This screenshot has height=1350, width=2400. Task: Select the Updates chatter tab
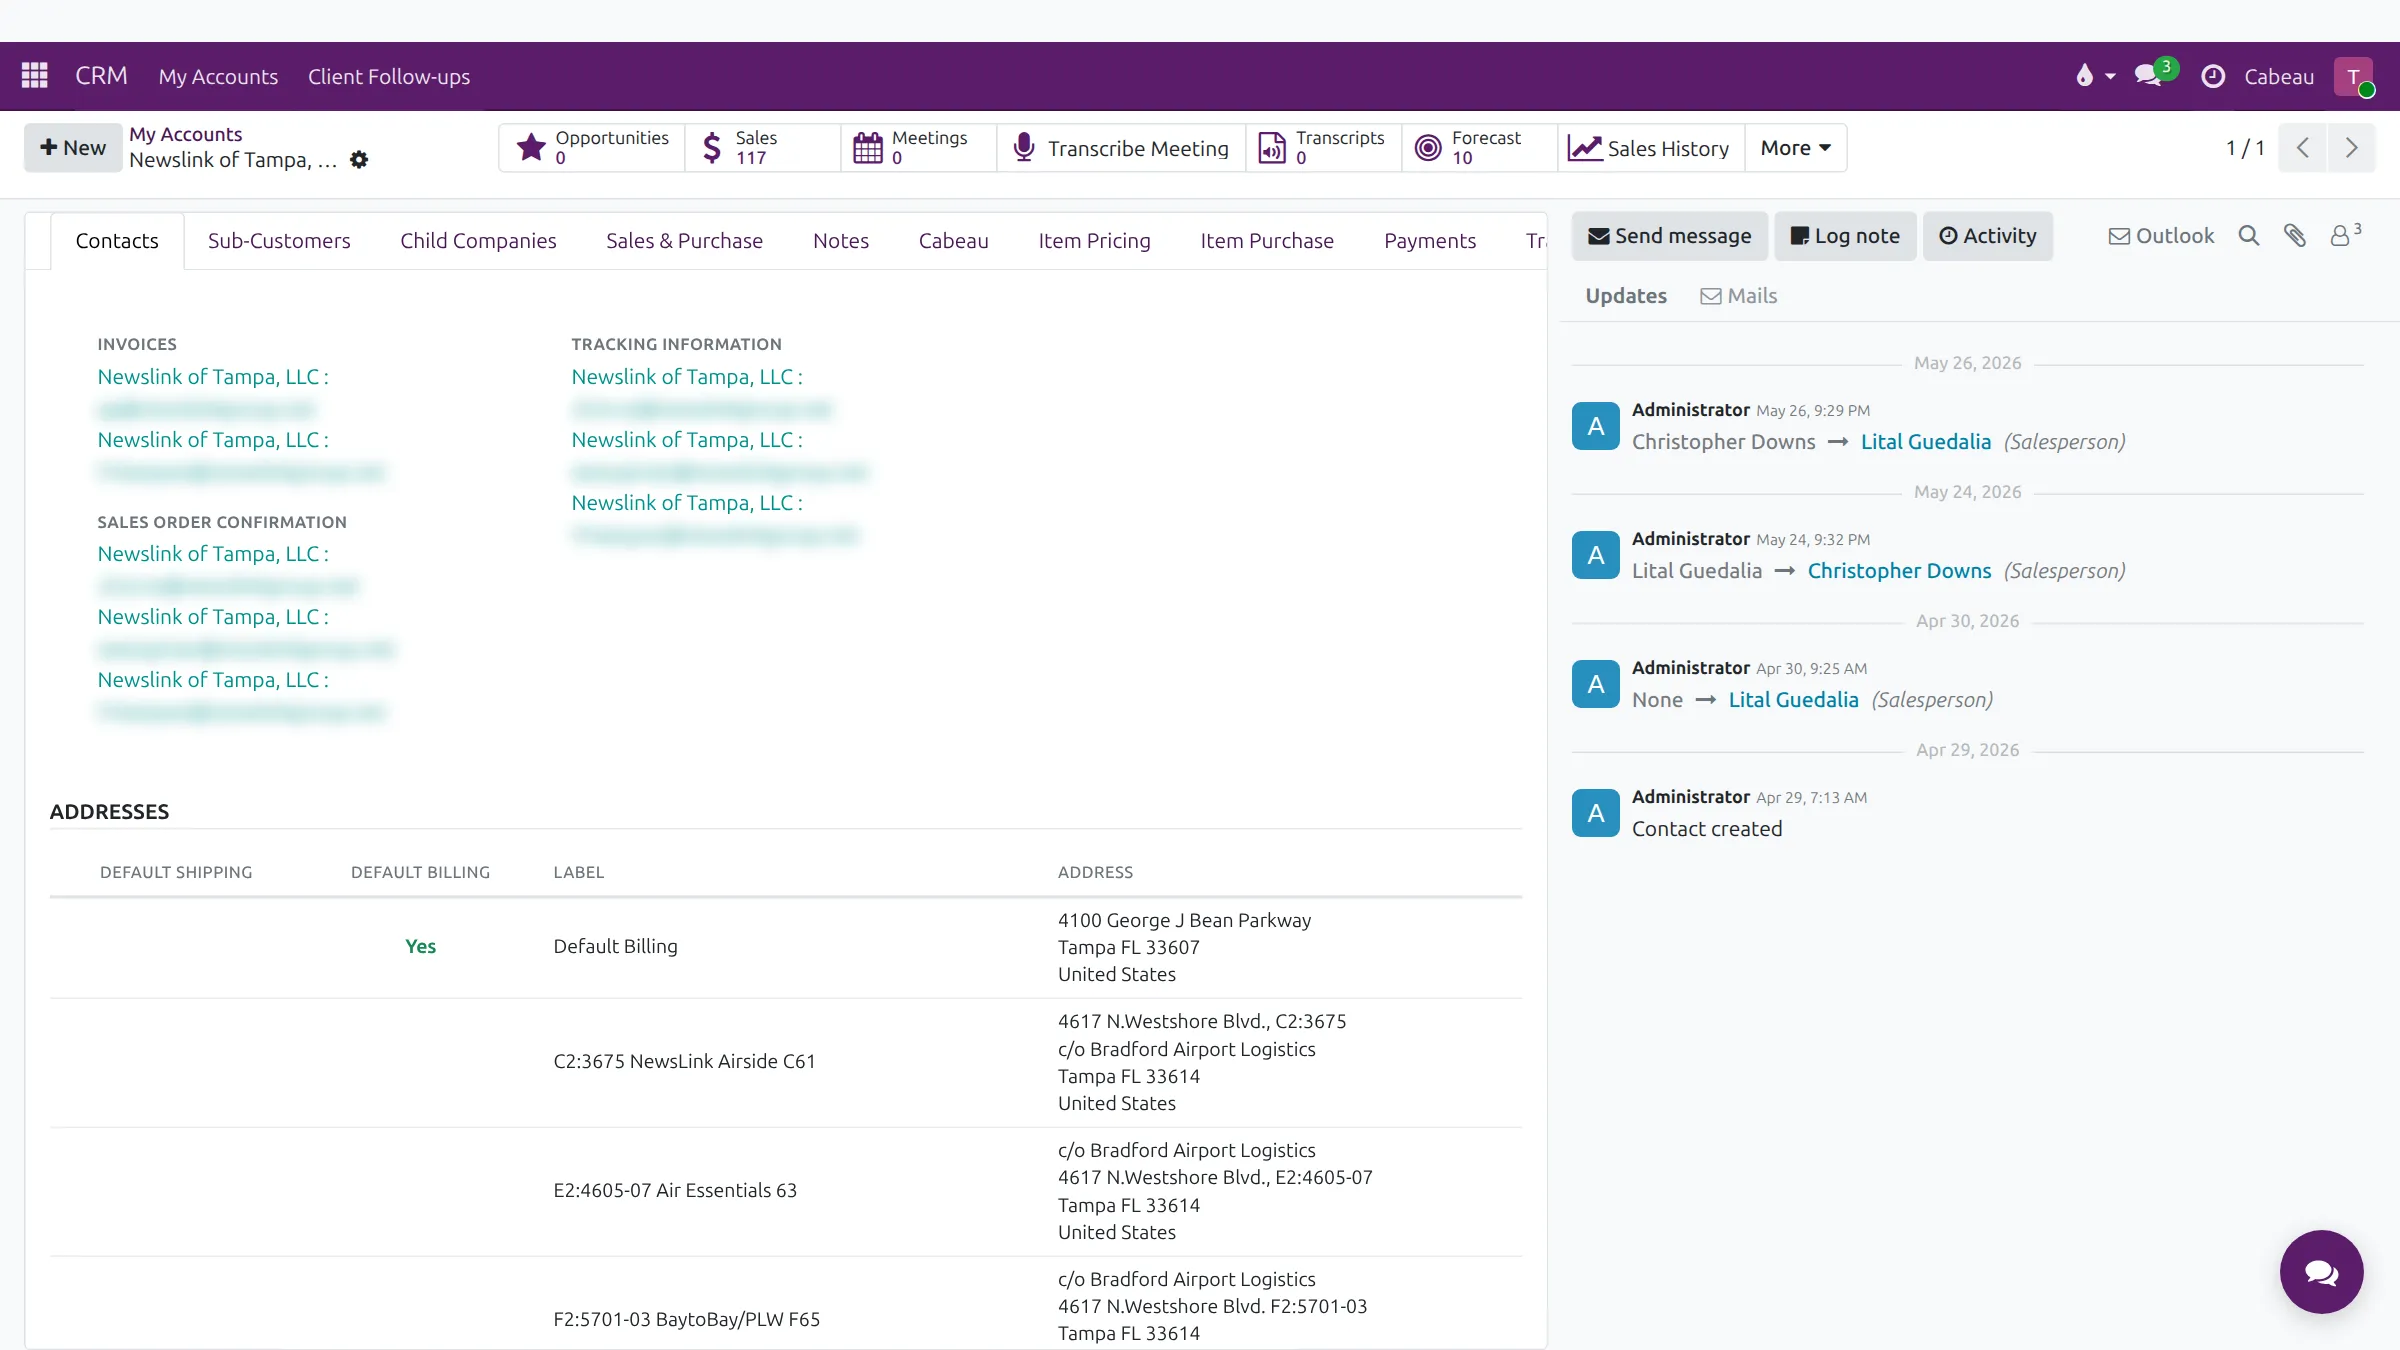pos(1626,296)
